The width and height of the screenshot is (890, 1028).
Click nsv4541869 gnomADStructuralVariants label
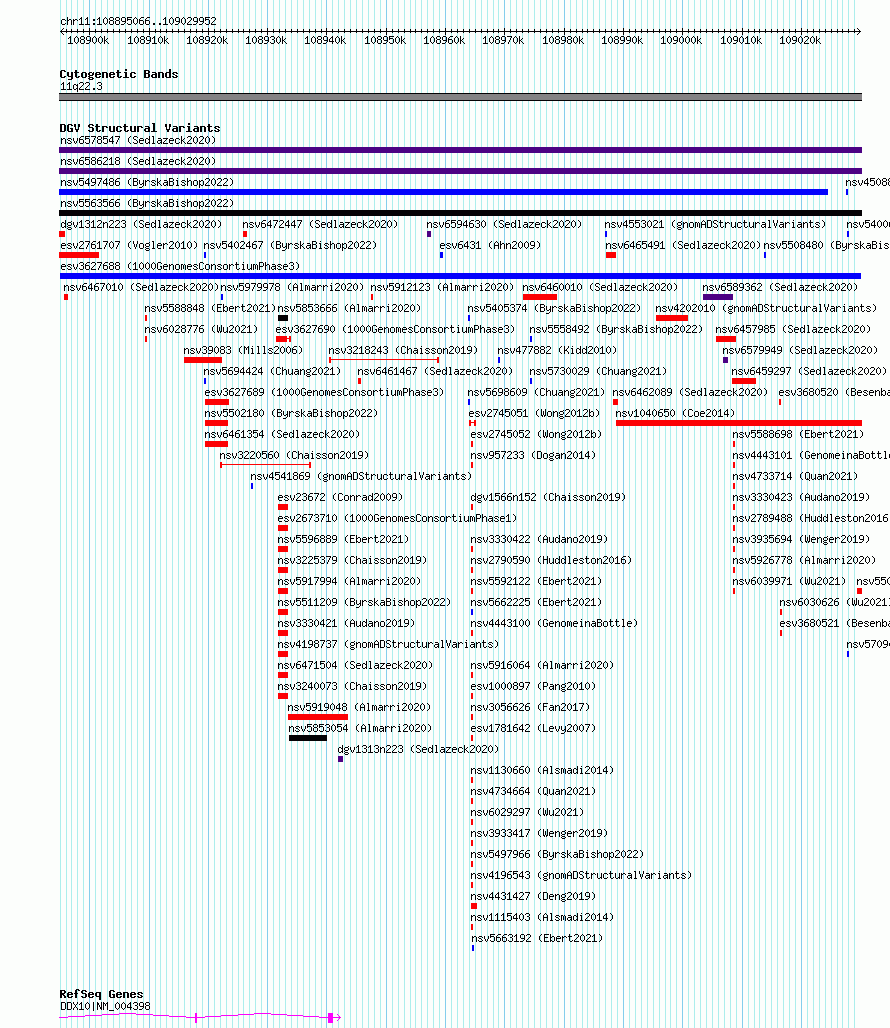coord(361,476)
